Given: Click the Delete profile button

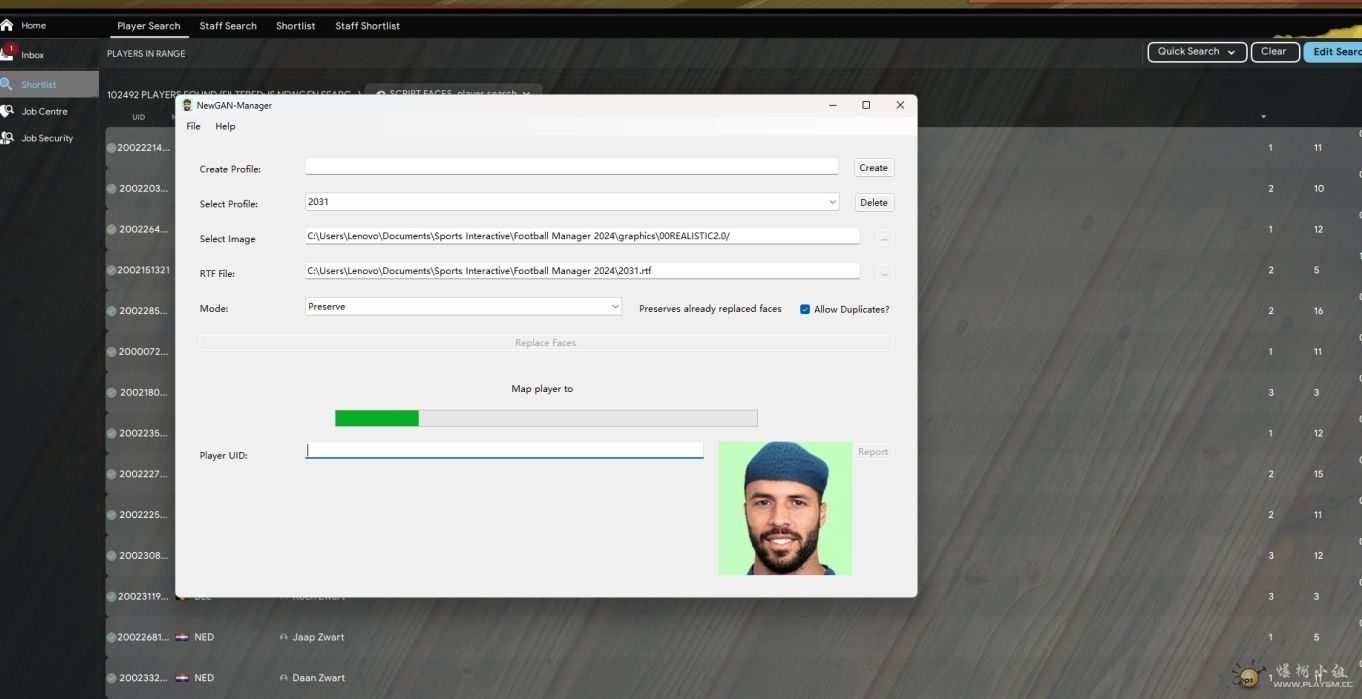Looking at the screenshot, I should tap(873, 202).
